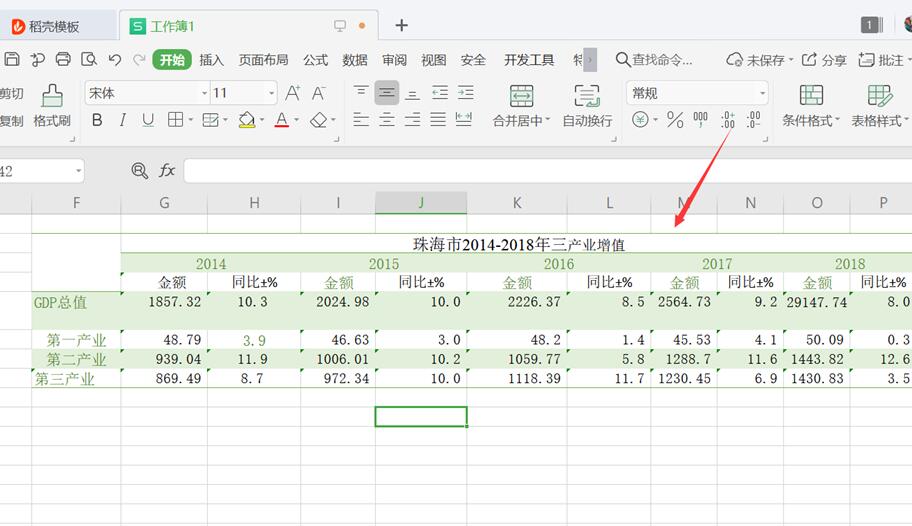Click the 批注 comment button
The image size is (912, 526).
pos(881,60)
